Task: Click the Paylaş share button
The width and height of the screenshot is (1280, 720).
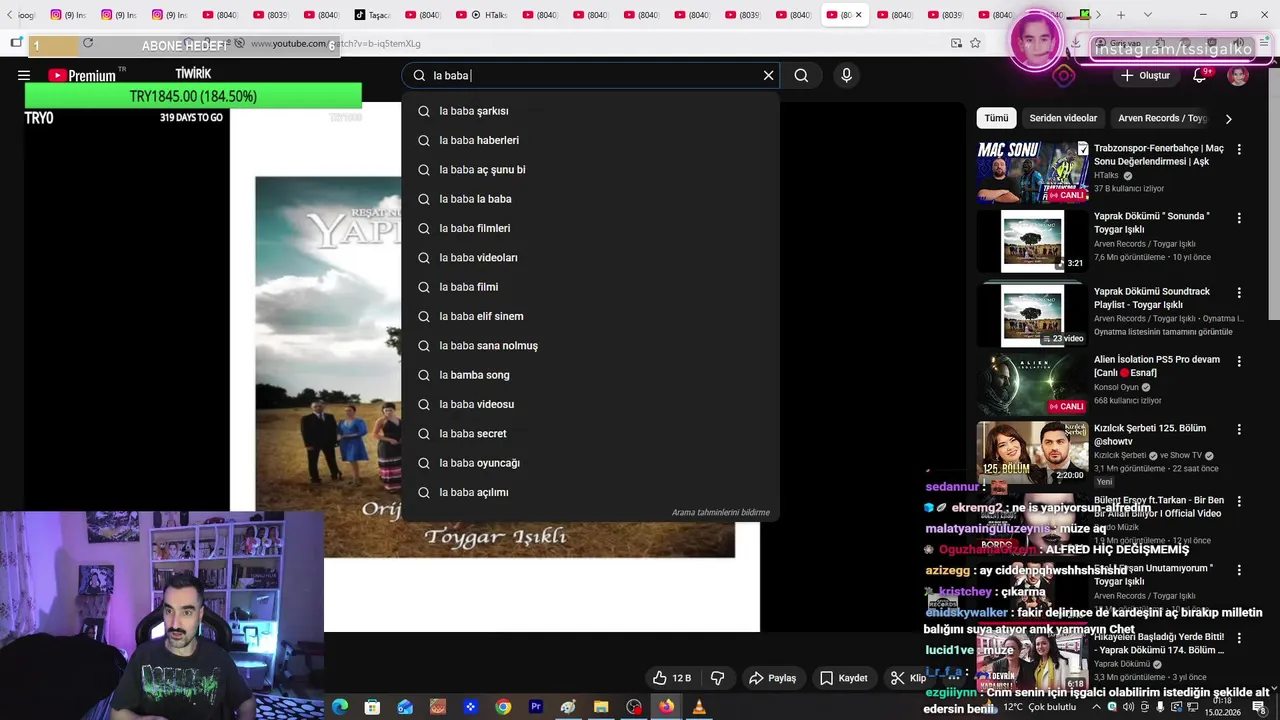Action: [772, 678]
